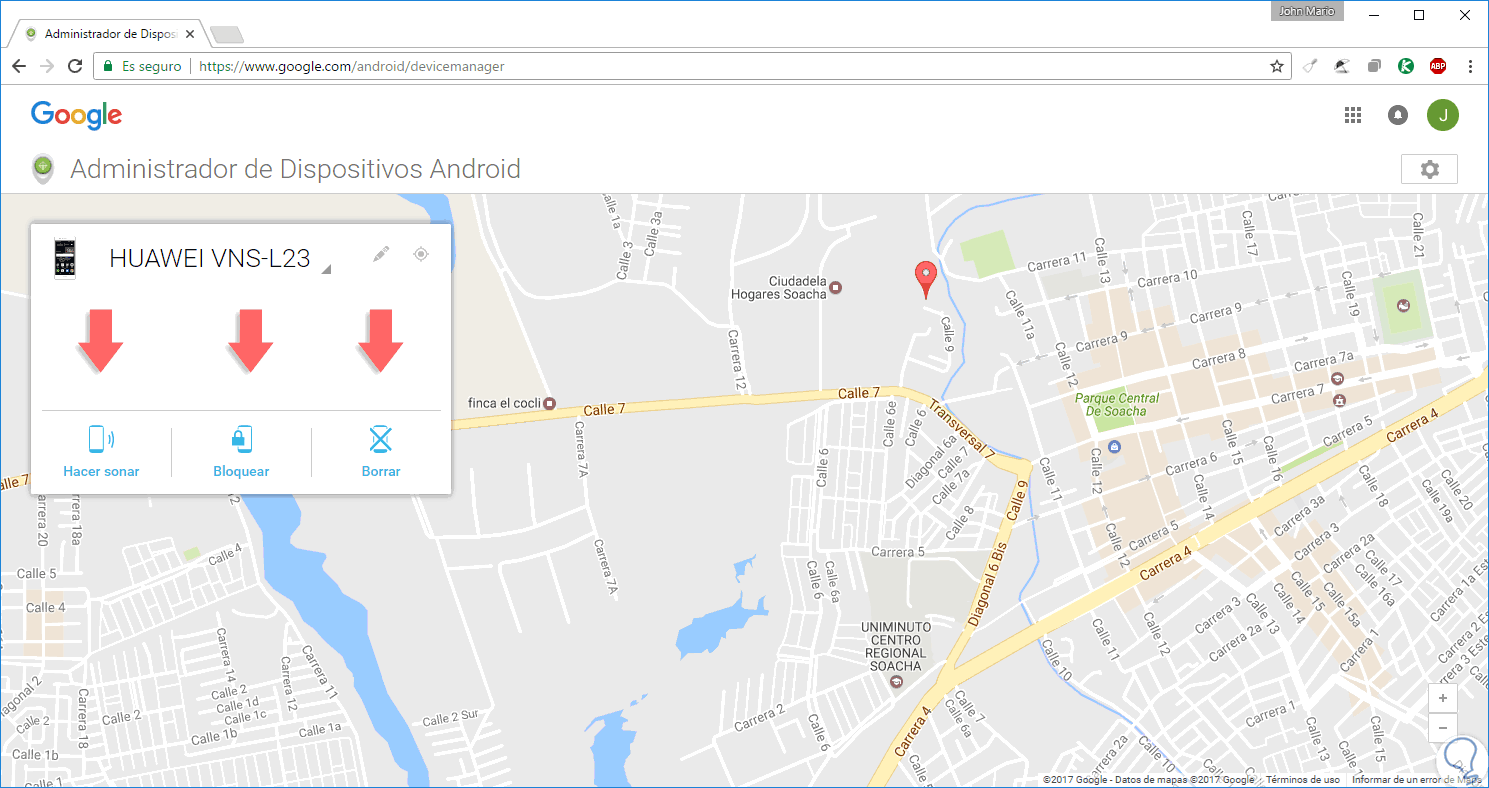Viewport: 1489px width, 788px height.
Task: Open the green J account avatar
Action: (x=1443, y=115)
